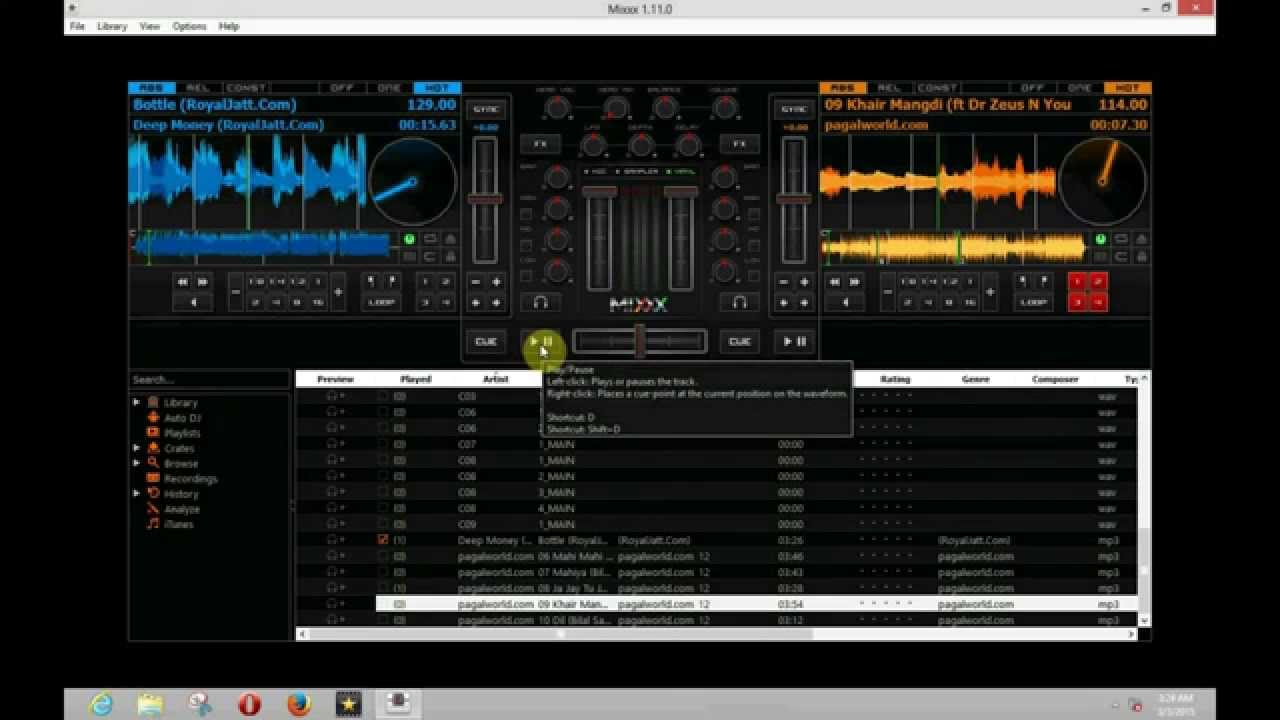This screenshot has height=720, width=1280.
Task: Select REL vinyl mode on left deck
Action: tap(197, 88)
